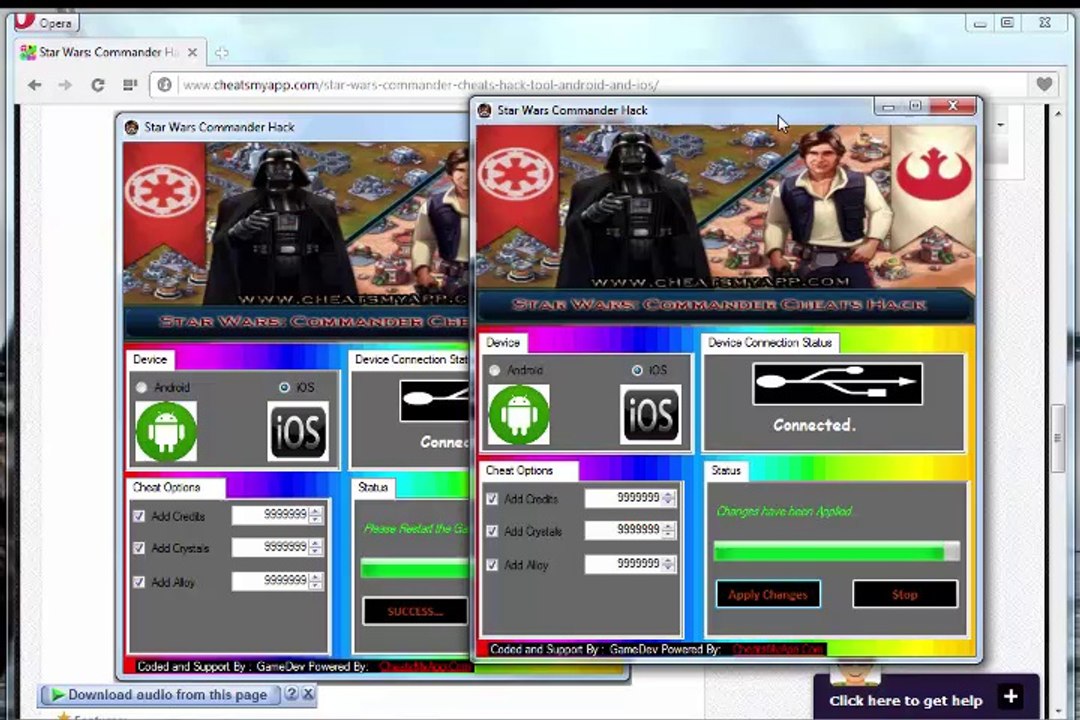The image size is (1080, 720).
Task: Close the Star Wars Commander tab
Action: click(x=192, y=52)
